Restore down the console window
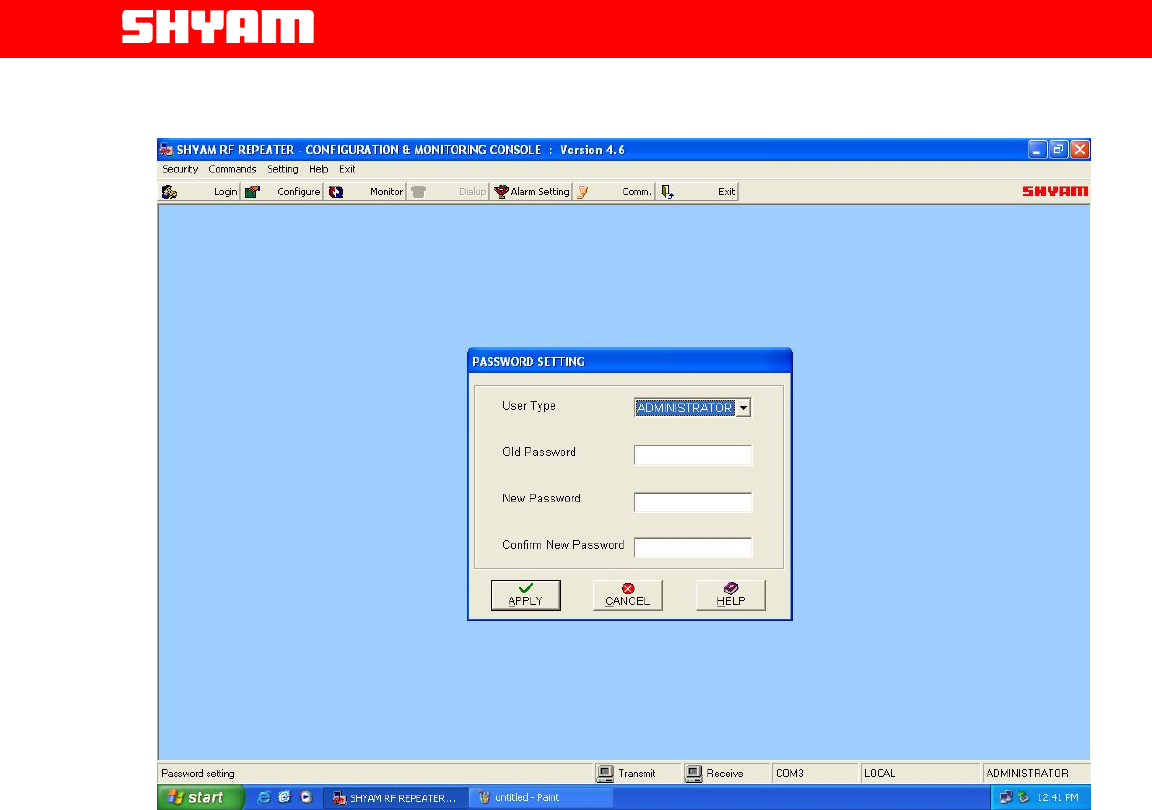This screenshot has height=810, width=1152. (1058, 150)
